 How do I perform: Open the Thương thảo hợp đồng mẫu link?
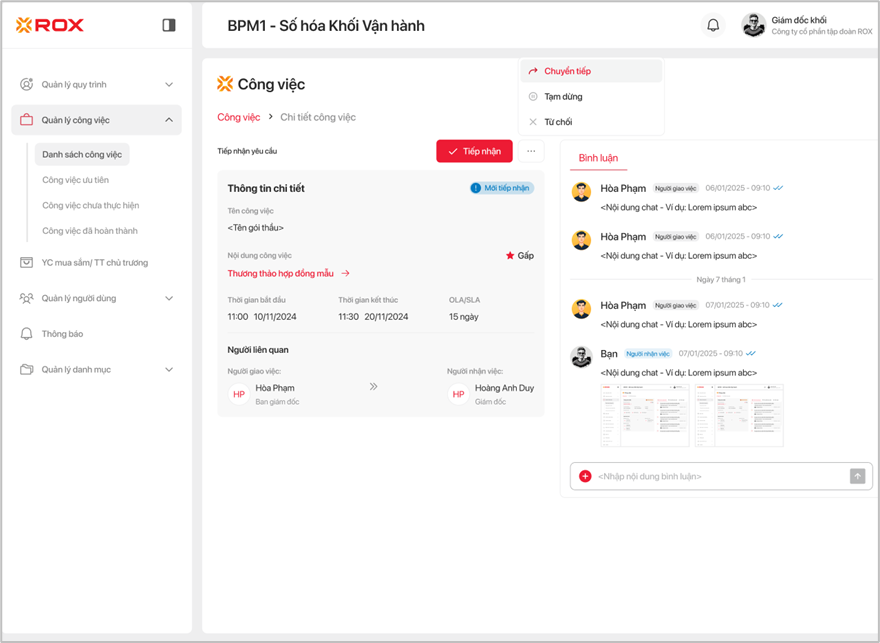pos(280,273)
